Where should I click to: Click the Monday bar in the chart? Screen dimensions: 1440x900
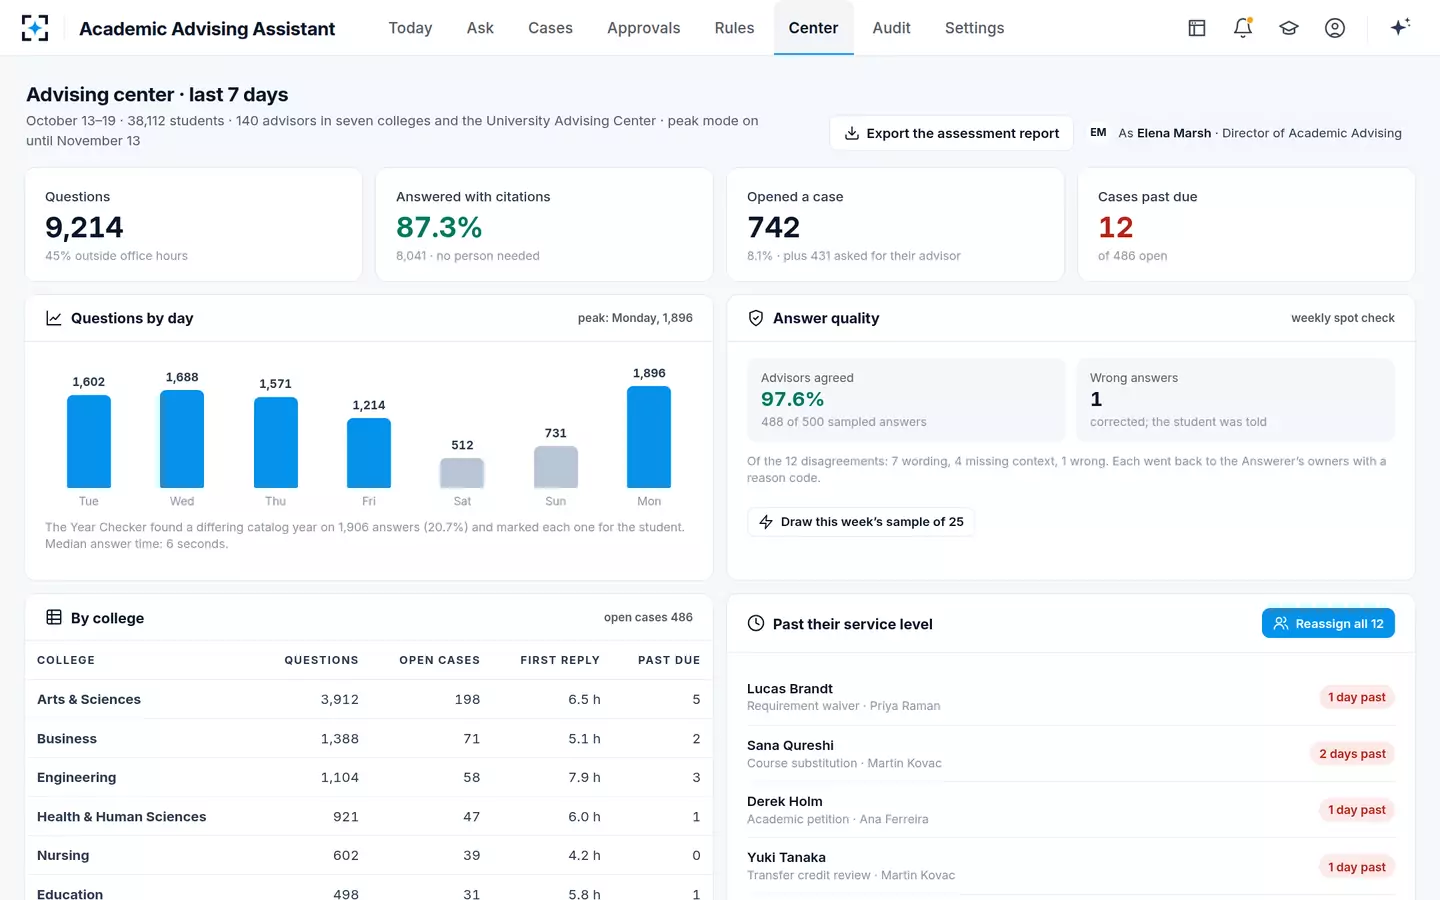(649, 437)
